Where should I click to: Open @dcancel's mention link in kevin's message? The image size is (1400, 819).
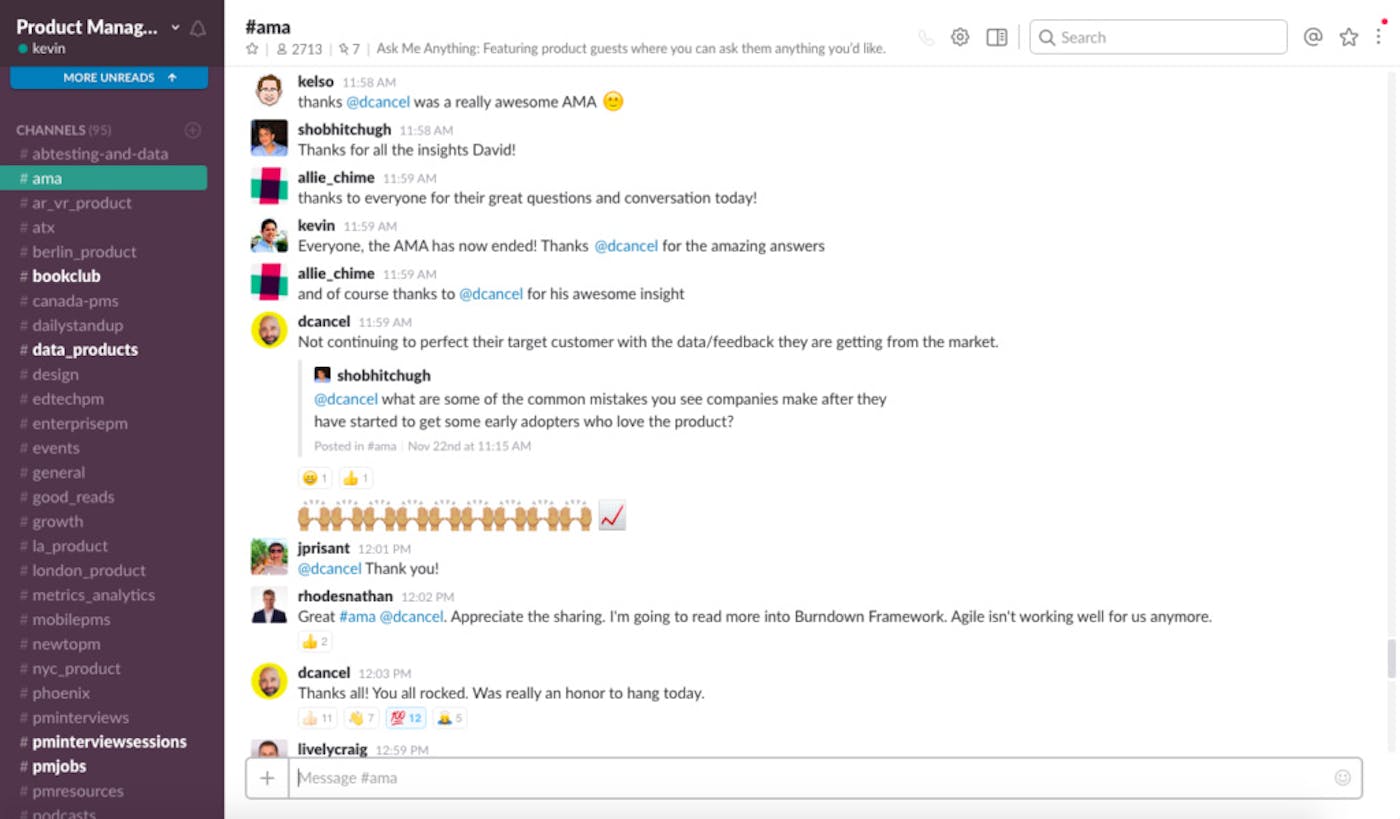coord(627,245)
